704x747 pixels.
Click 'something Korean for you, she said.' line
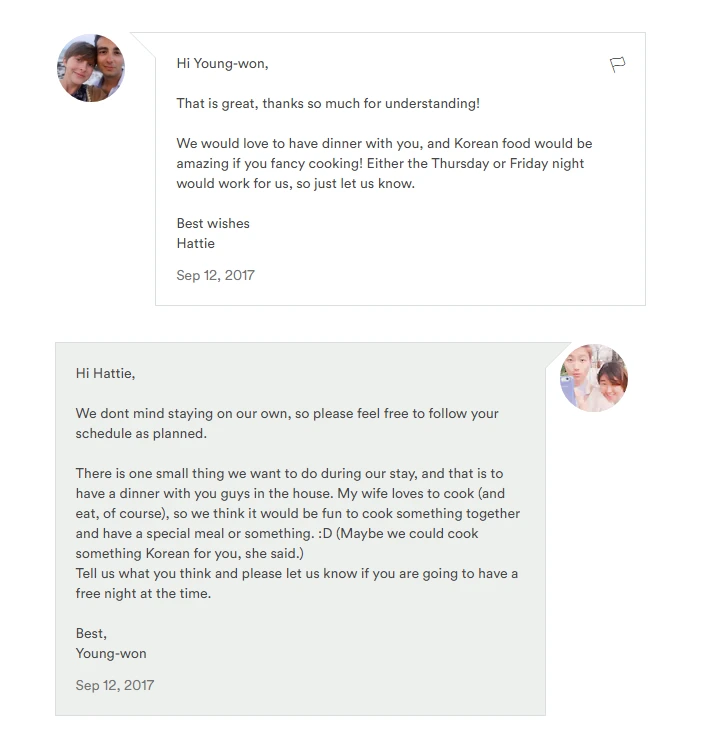(x=190, y=553)
